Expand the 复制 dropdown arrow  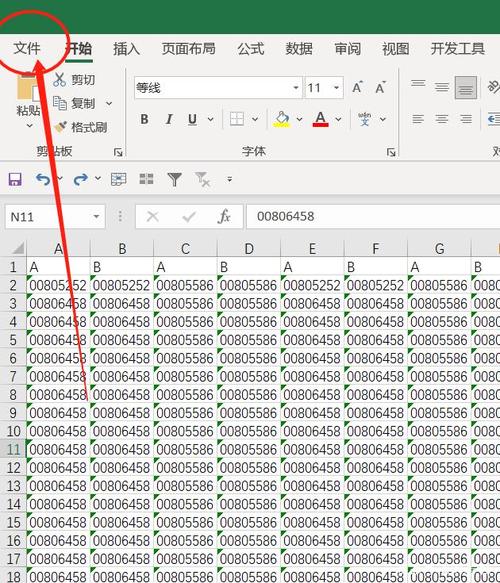(x=109, y=103)
